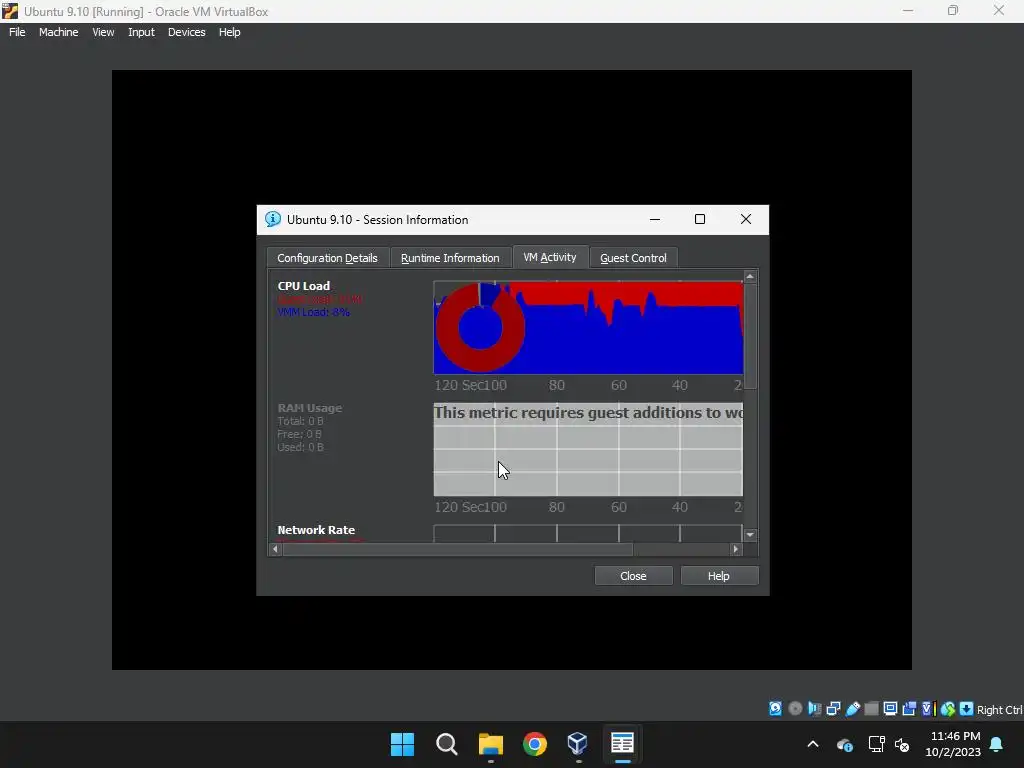This screenshot has width=1024, height=768.
Task: Click the VMM Load: 8% text
Action: coord(313,312)
